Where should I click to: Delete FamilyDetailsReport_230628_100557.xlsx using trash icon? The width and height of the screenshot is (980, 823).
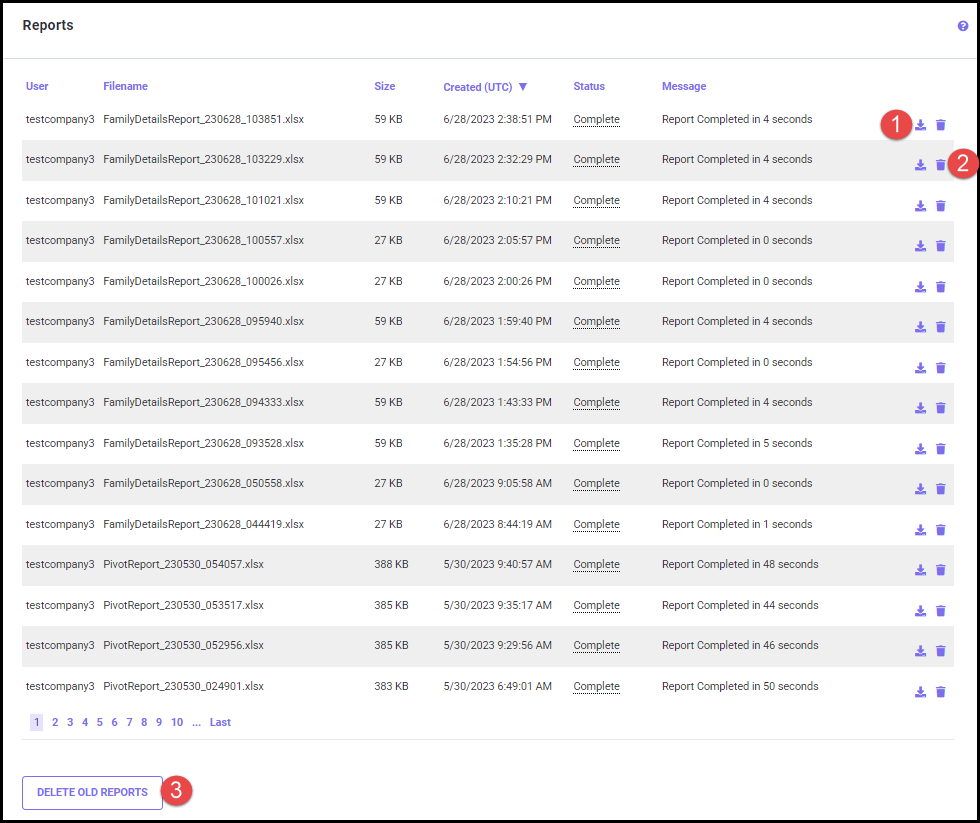(x=940, y=246)
